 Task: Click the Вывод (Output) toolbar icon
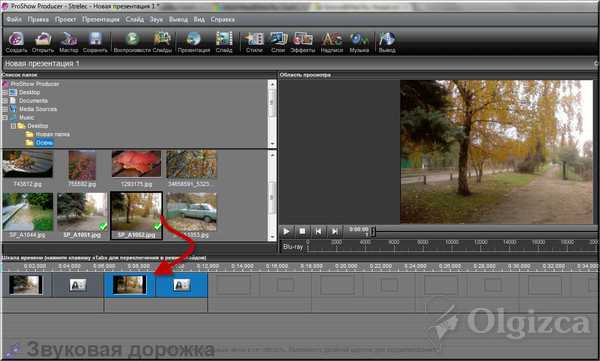click(387, 42)
